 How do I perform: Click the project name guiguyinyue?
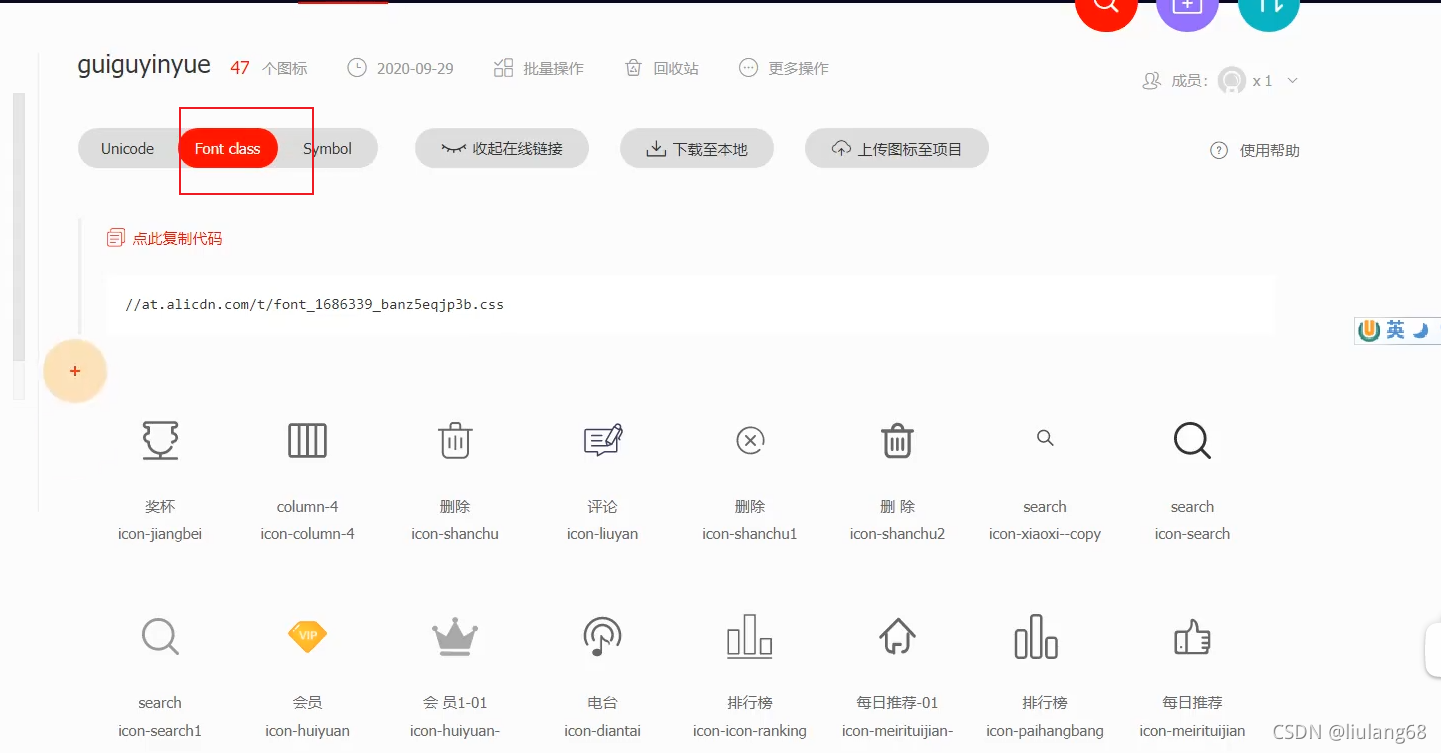(x=144, y=66)
